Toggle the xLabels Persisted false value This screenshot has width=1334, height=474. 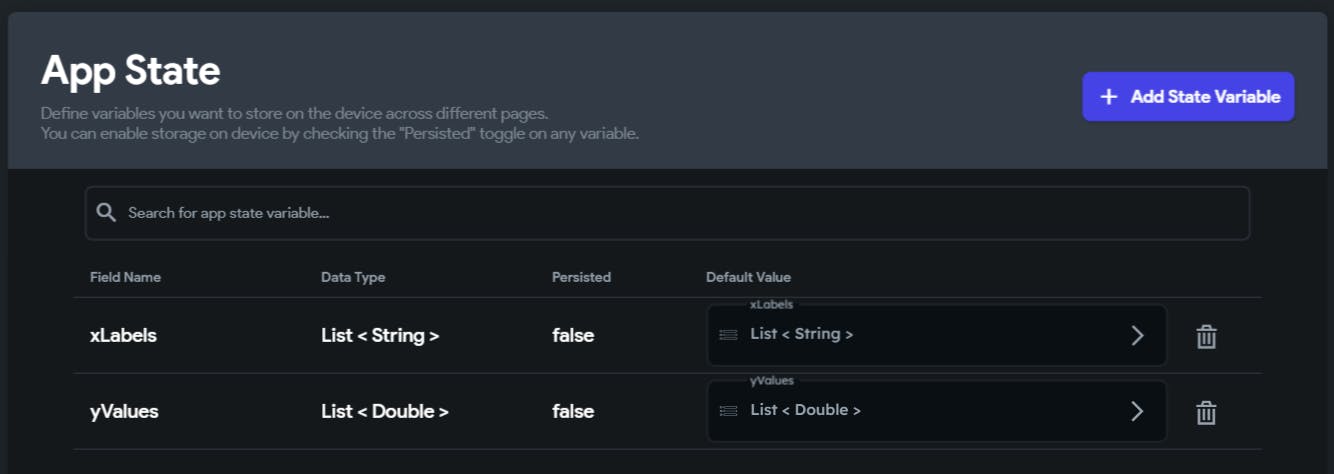click(573, 336)
